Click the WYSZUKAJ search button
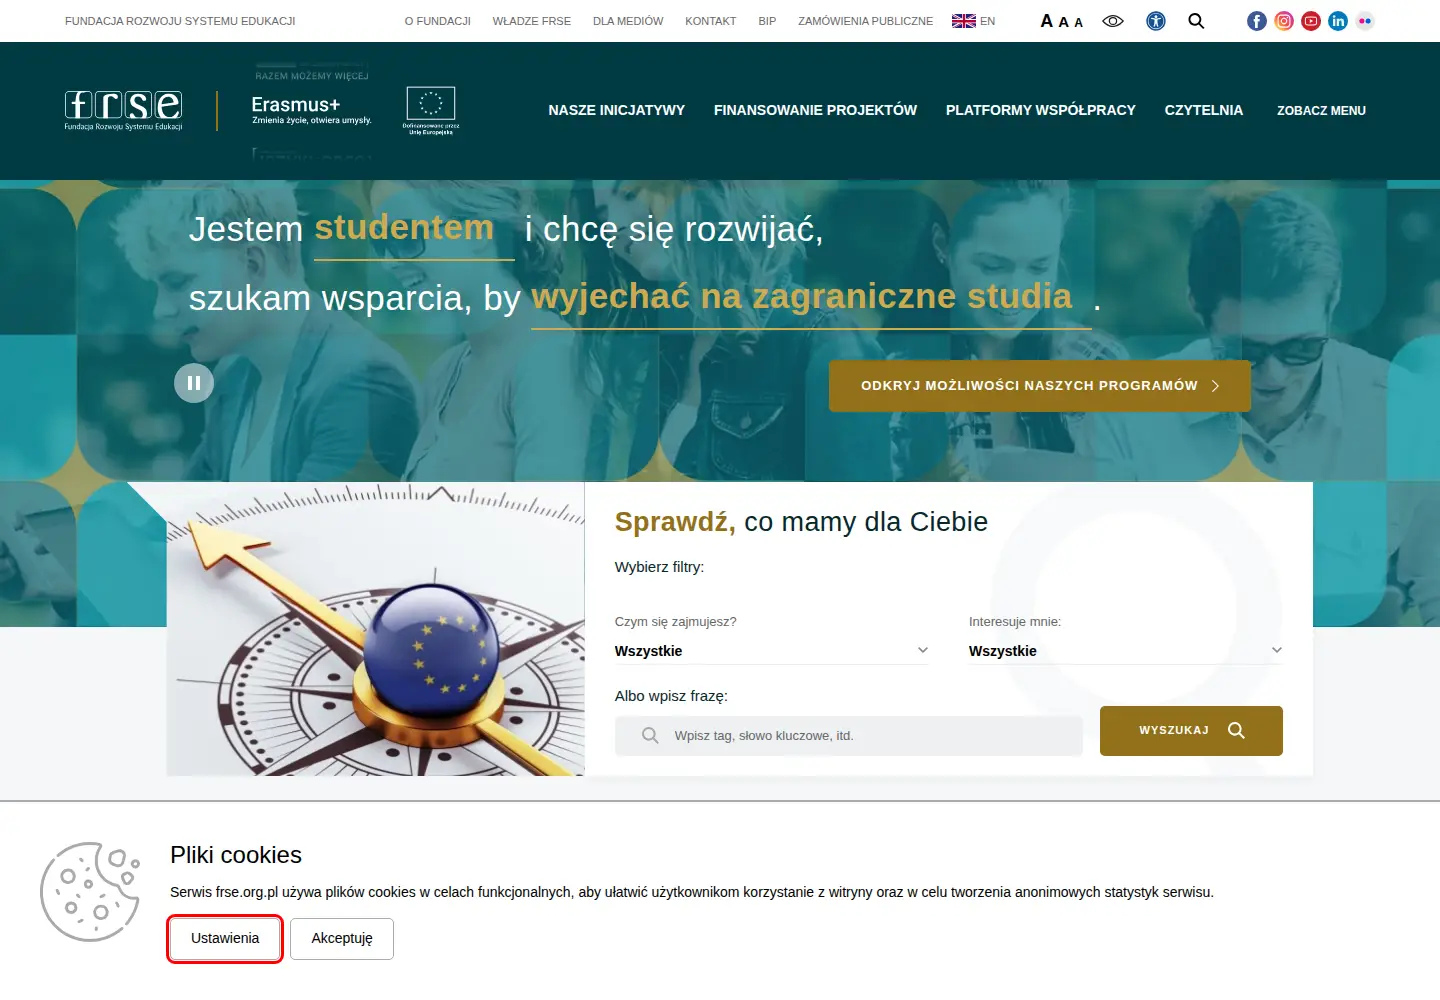This screenshot has width=1440, height=1000. 1191,731
